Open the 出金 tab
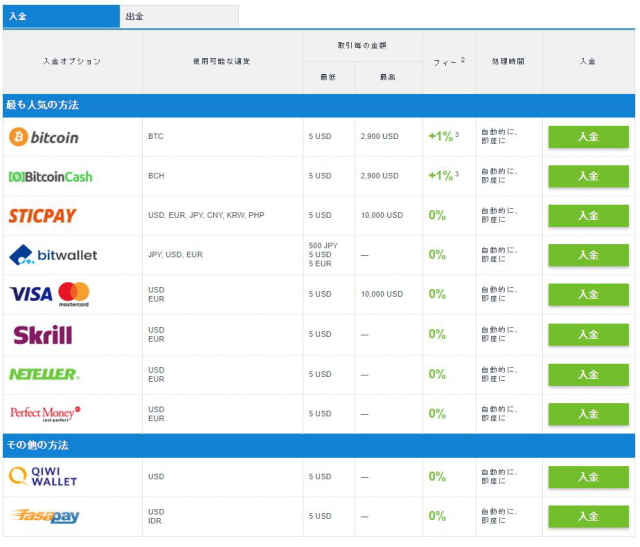 [x=179, y=16]
